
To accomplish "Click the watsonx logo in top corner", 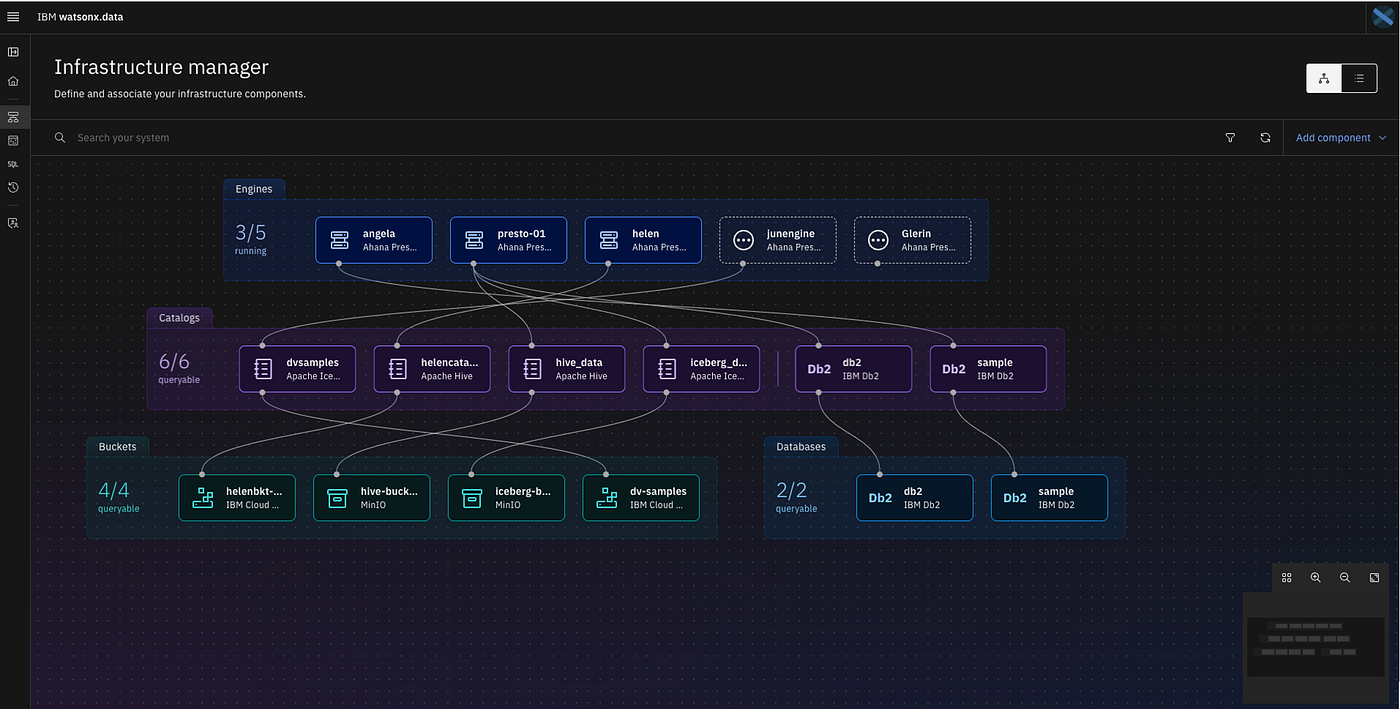I will (x=1383, y=17).
